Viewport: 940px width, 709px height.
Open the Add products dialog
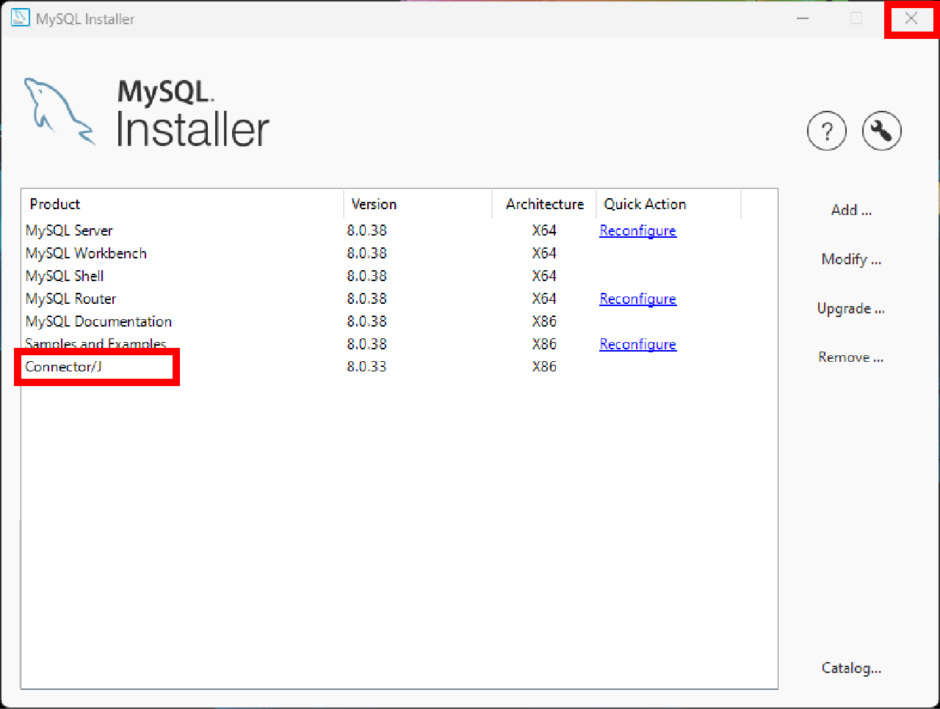click(850, 210)
